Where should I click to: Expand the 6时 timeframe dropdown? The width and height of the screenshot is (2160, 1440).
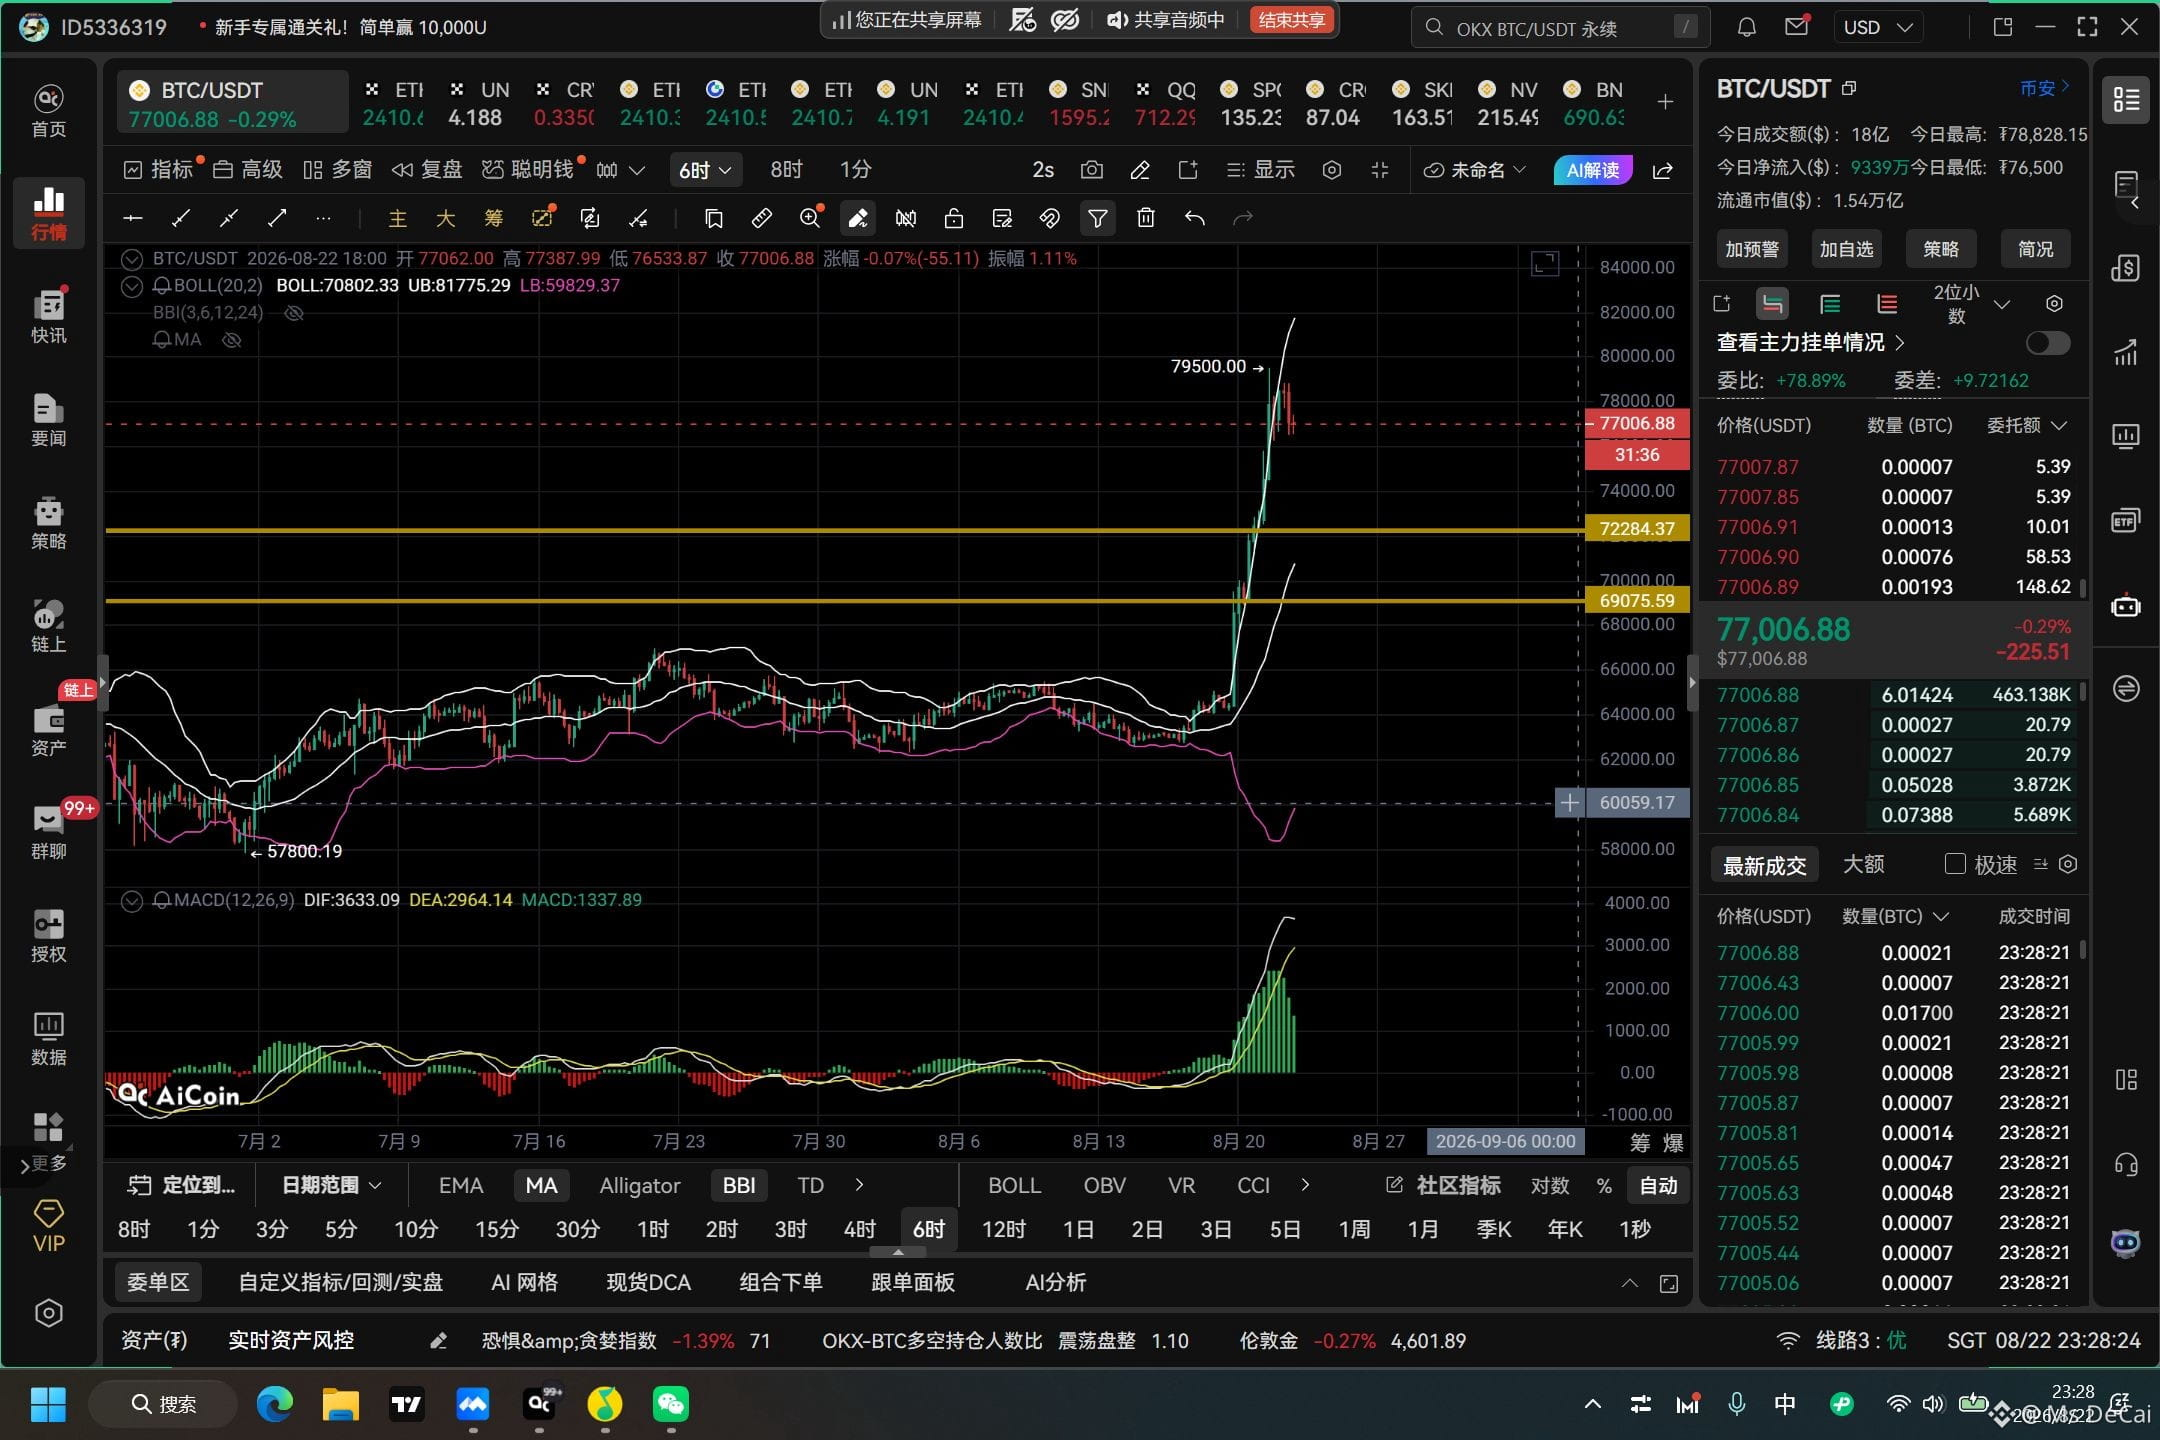coord(705,170)
